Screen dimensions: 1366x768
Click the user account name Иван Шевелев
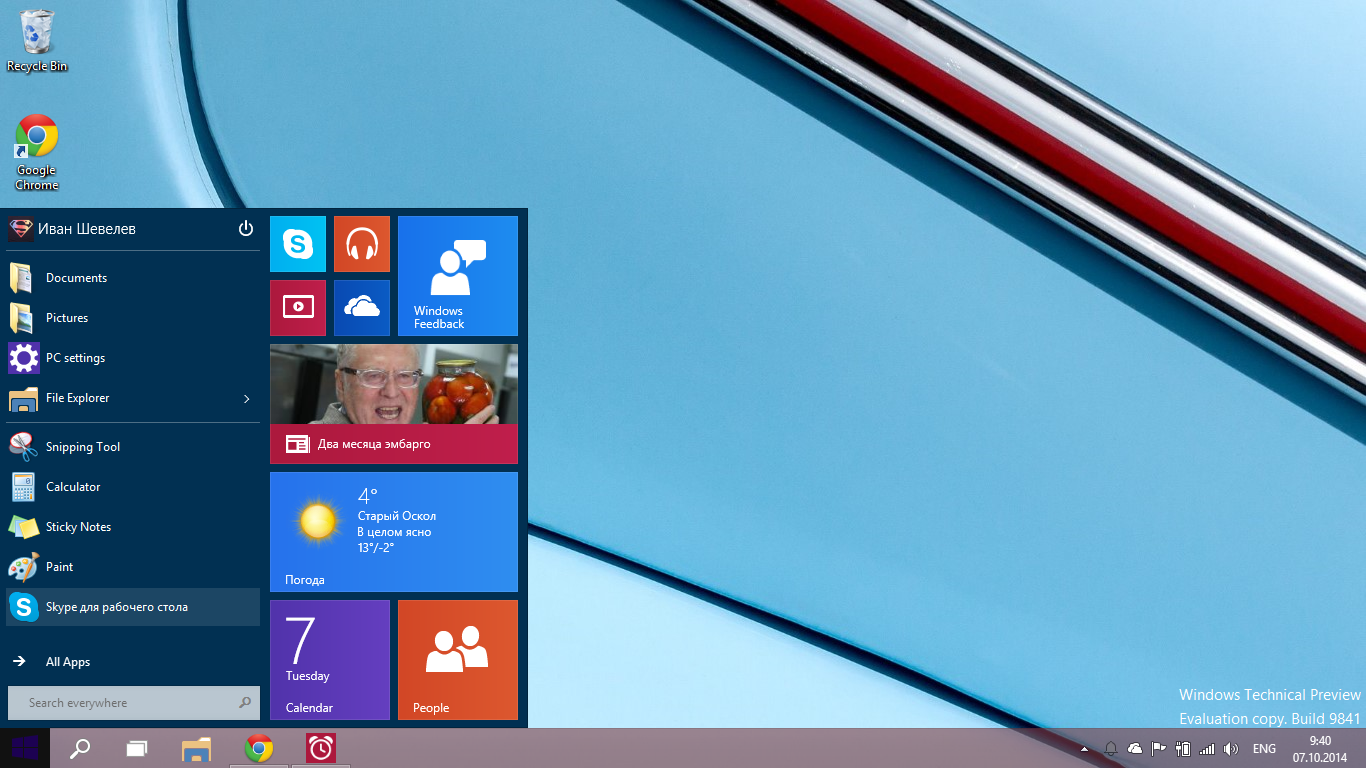[x=86, y=229]
